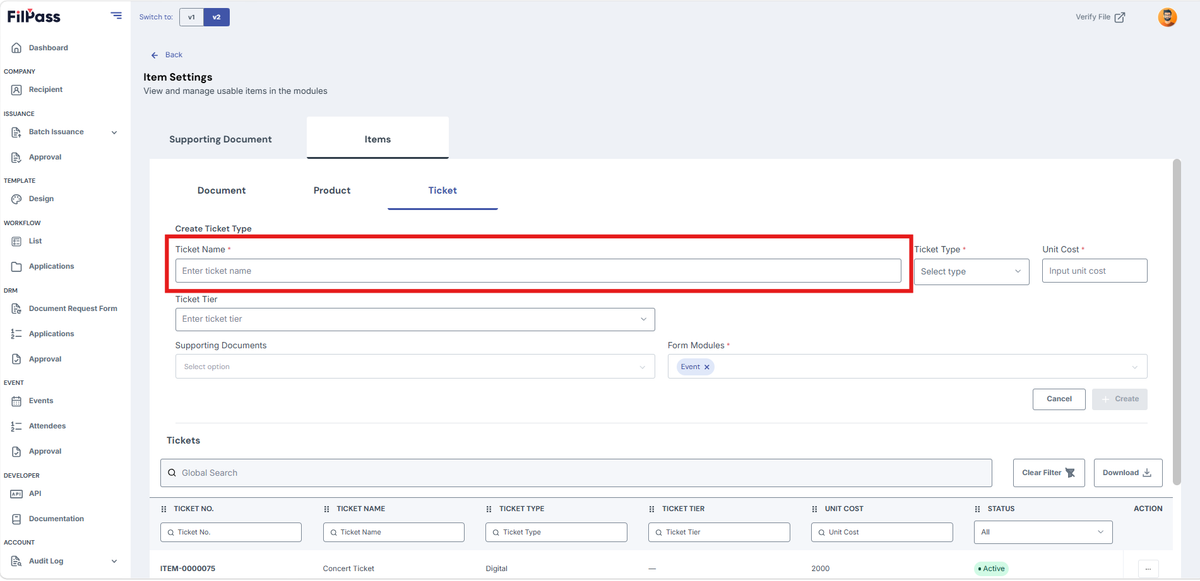Click the Events calendar icon

(16, 401)
